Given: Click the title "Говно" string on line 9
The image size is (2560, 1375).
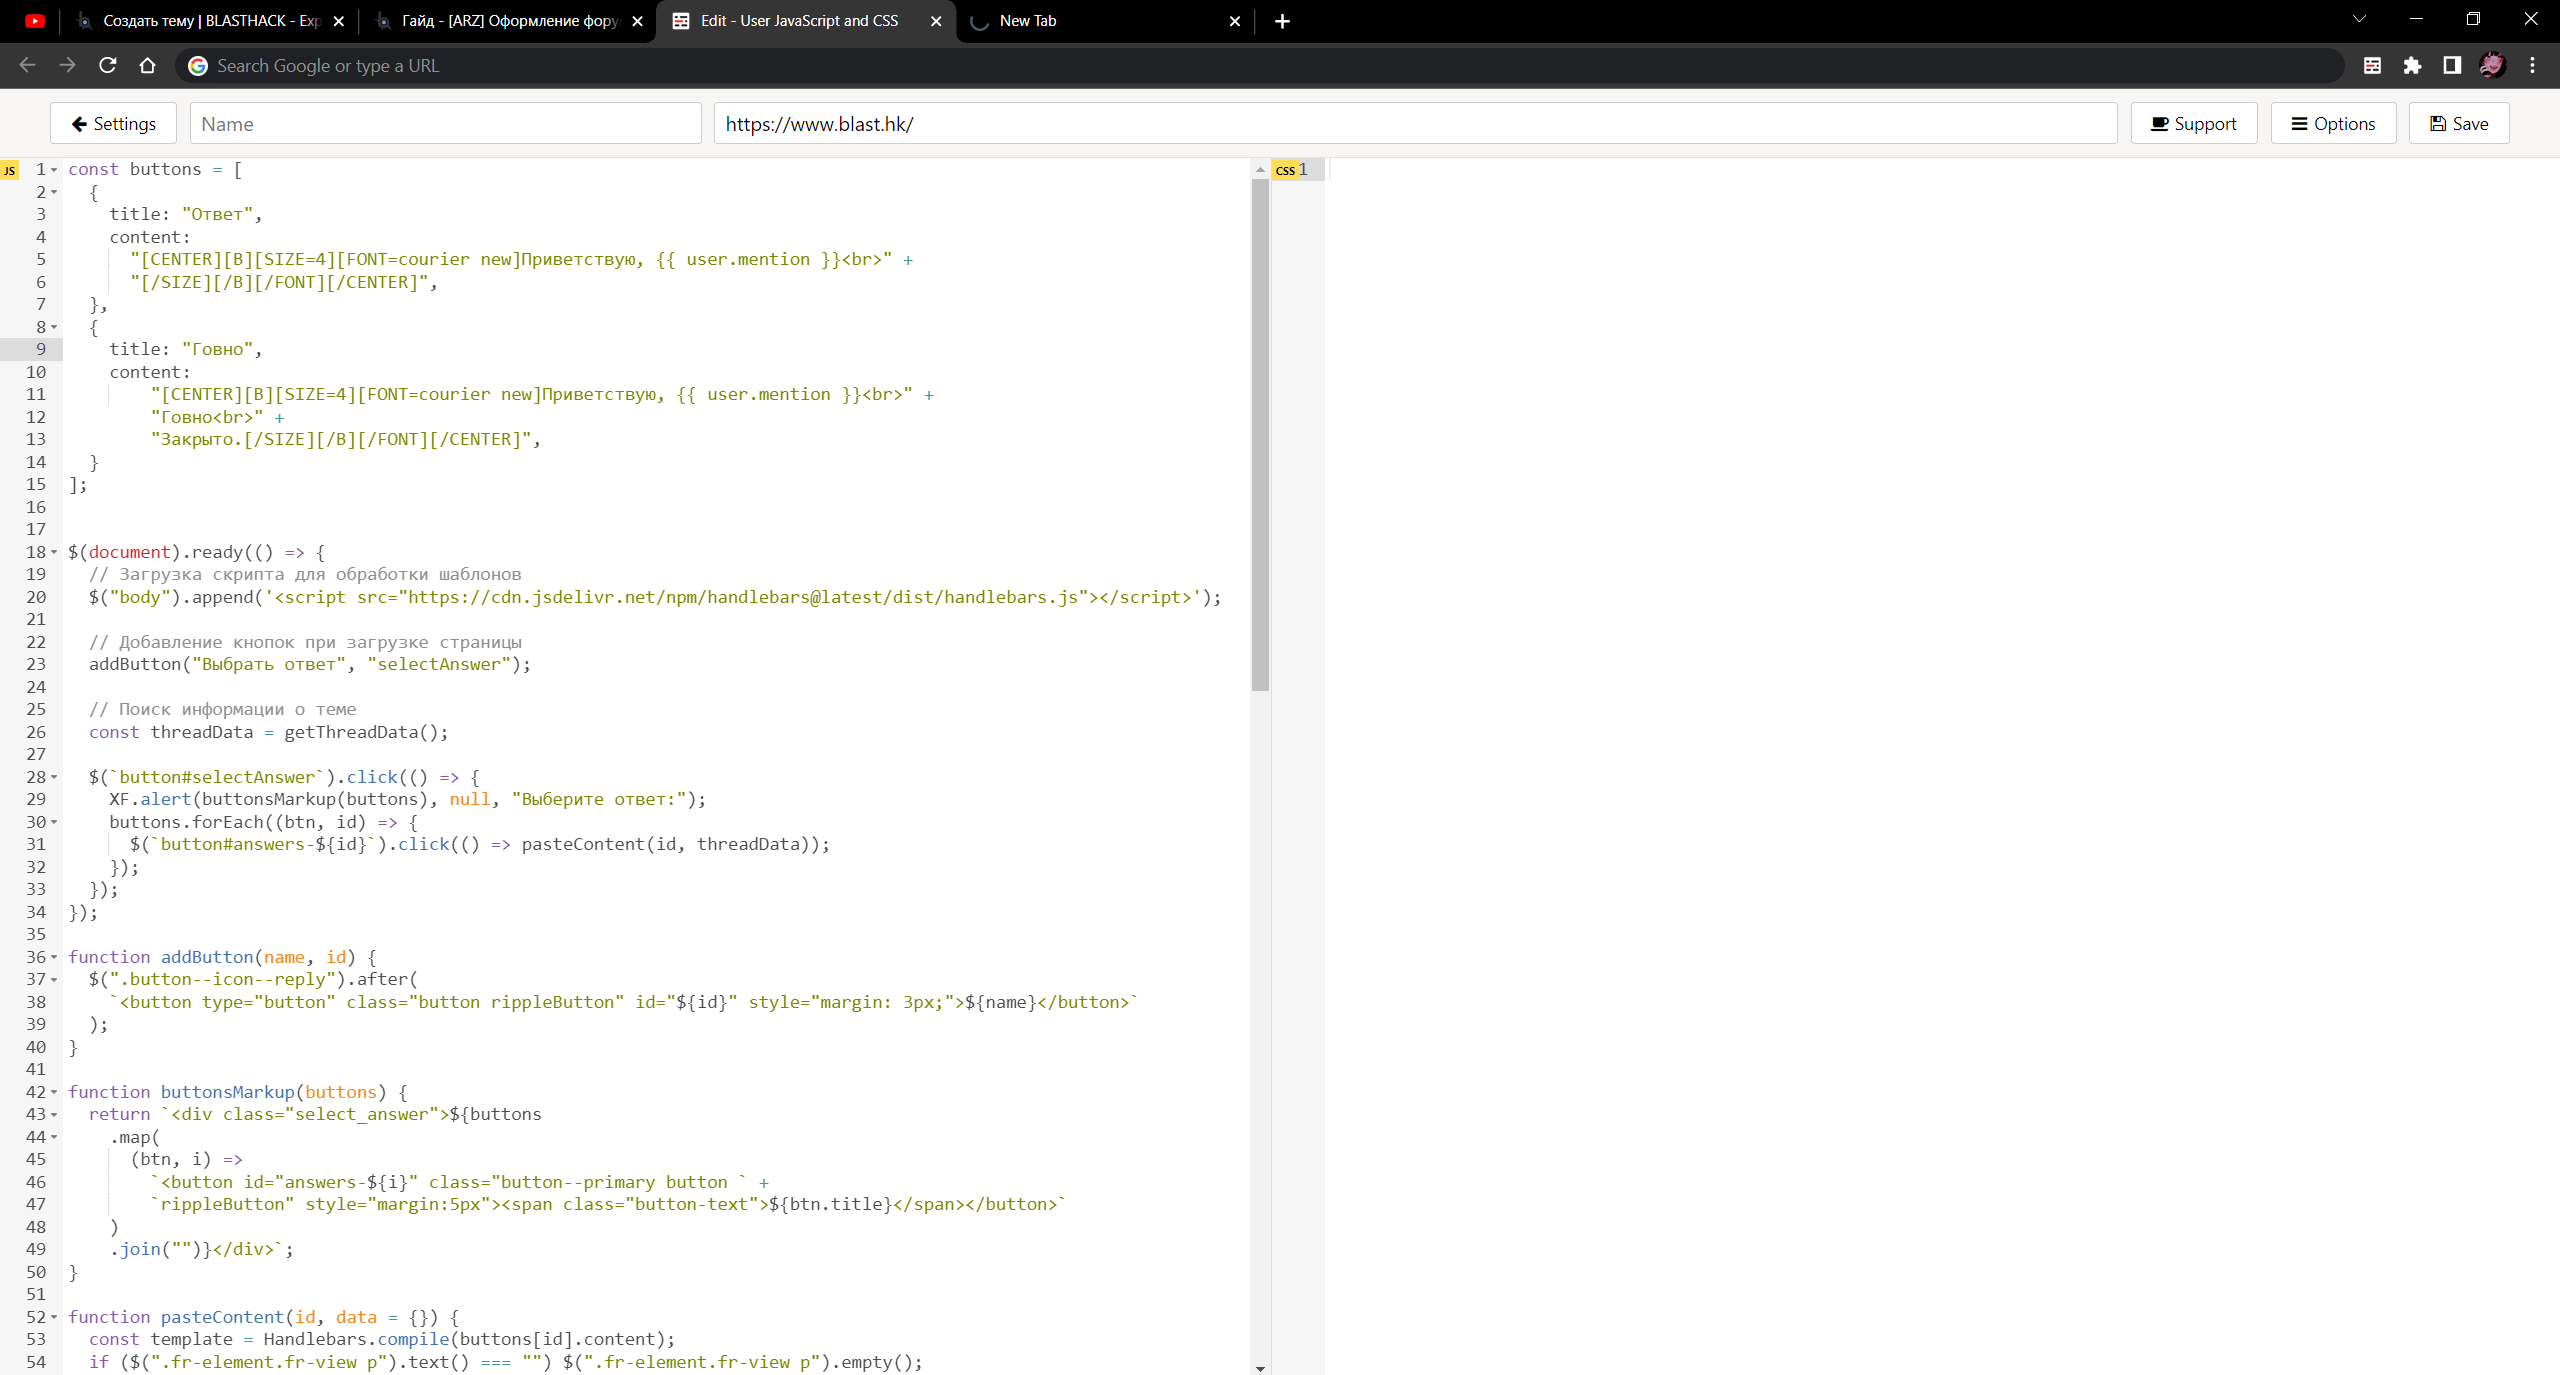Looking at the screenshot, I should coord(219,349).
